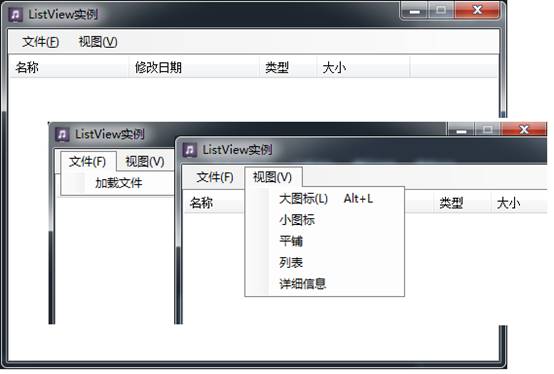
Task: Choose 加载文件 from the File menu
Action: (x=118, y=183)
